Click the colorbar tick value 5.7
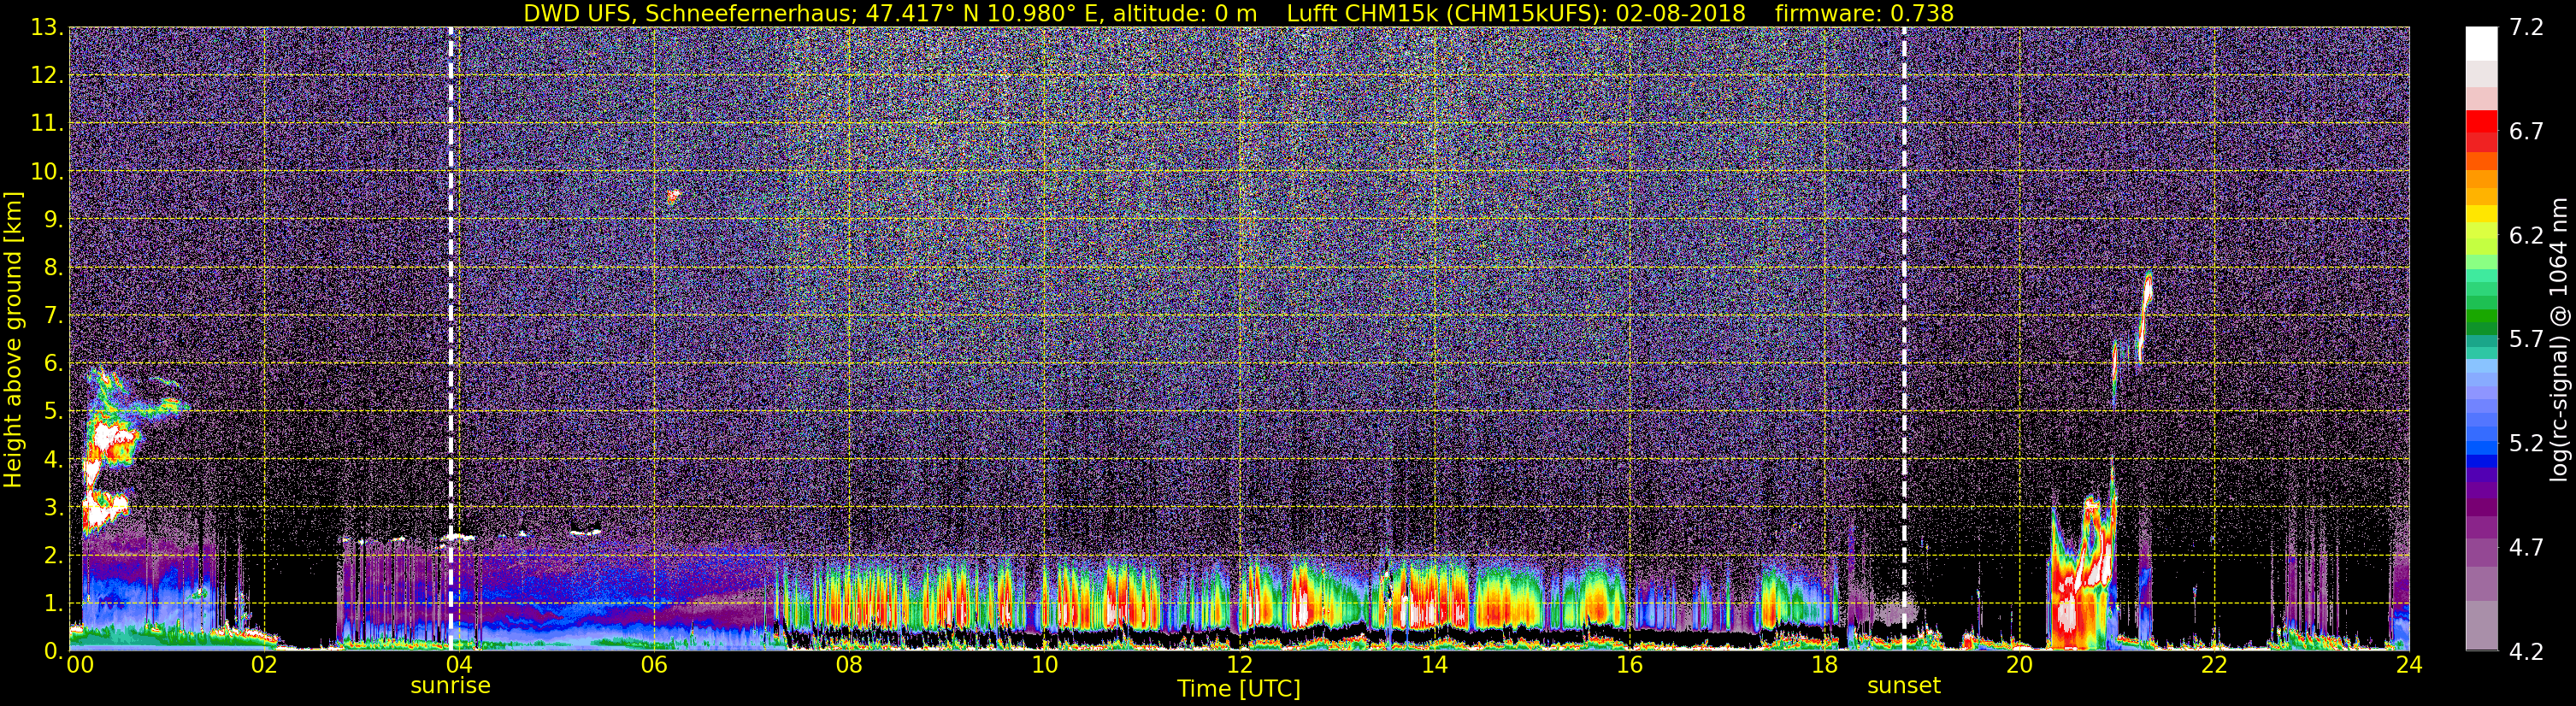The height and width of the screenshot is (706, 2576). click(x=2526, y=339)
